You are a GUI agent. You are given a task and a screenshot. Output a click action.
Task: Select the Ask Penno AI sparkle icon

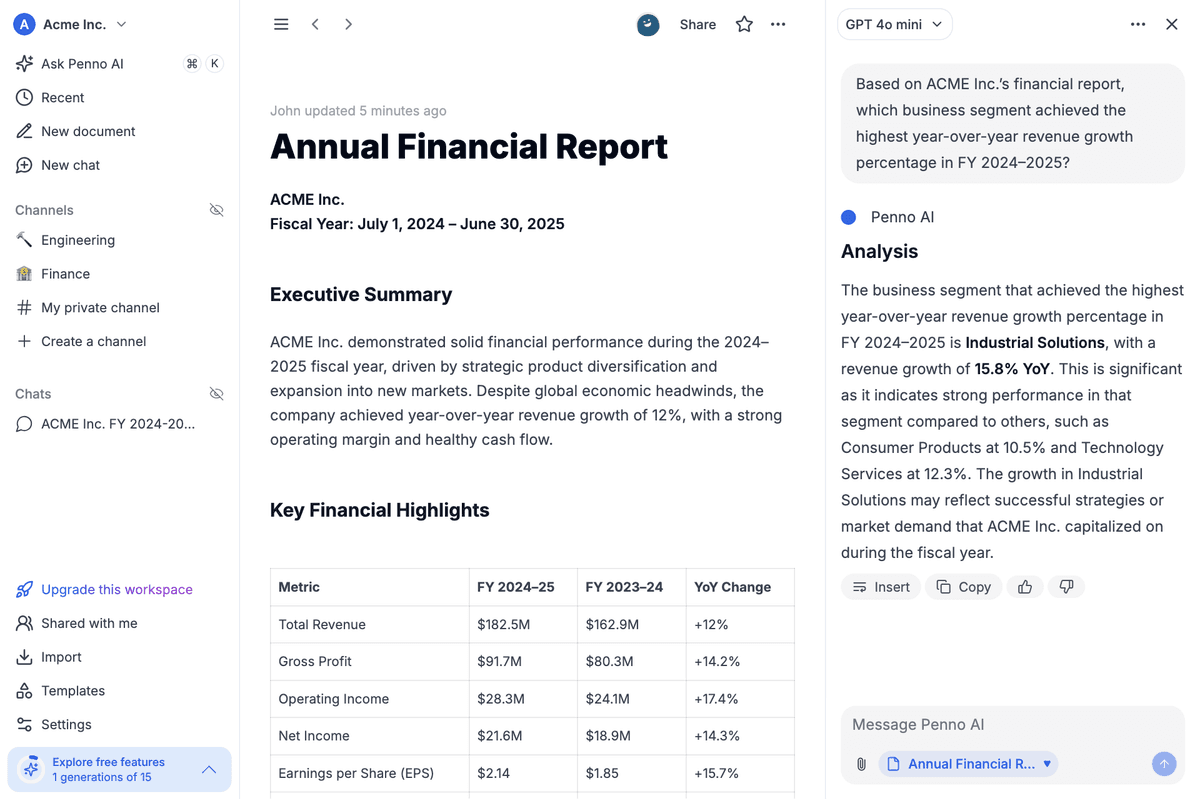[x=24, y=63]
